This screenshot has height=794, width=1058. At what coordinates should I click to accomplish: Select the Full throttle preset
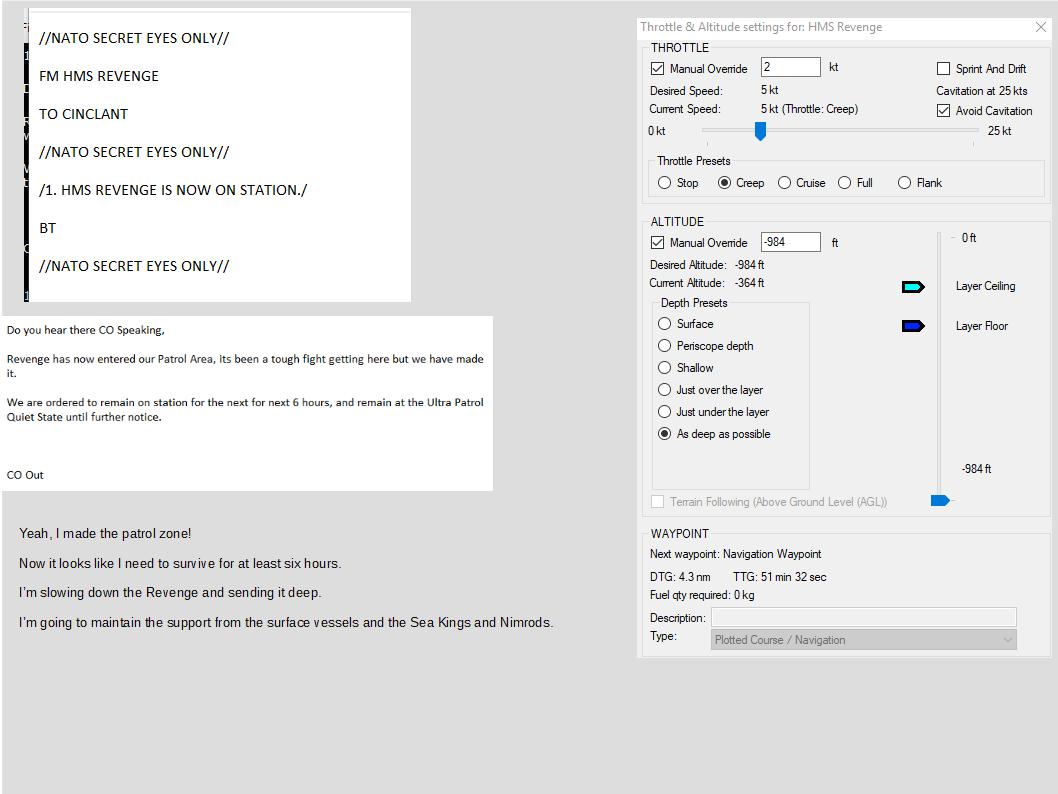tap(844, 183)
